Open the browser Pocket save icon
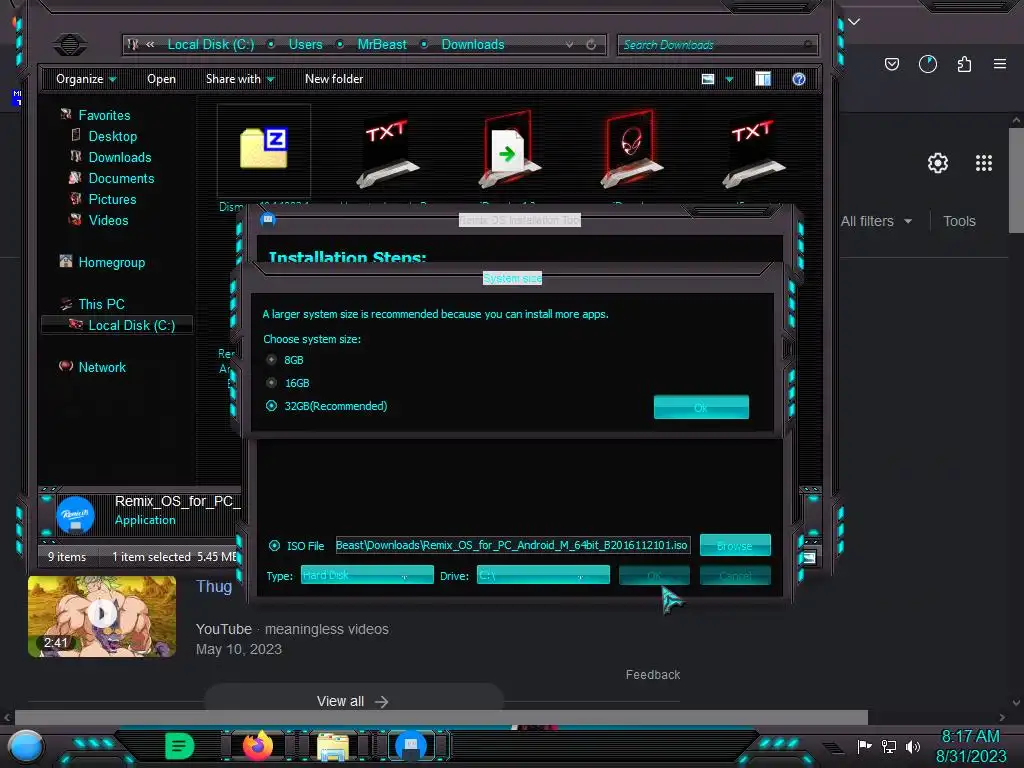Screen dimensions: 1024x768 point(891,64)
